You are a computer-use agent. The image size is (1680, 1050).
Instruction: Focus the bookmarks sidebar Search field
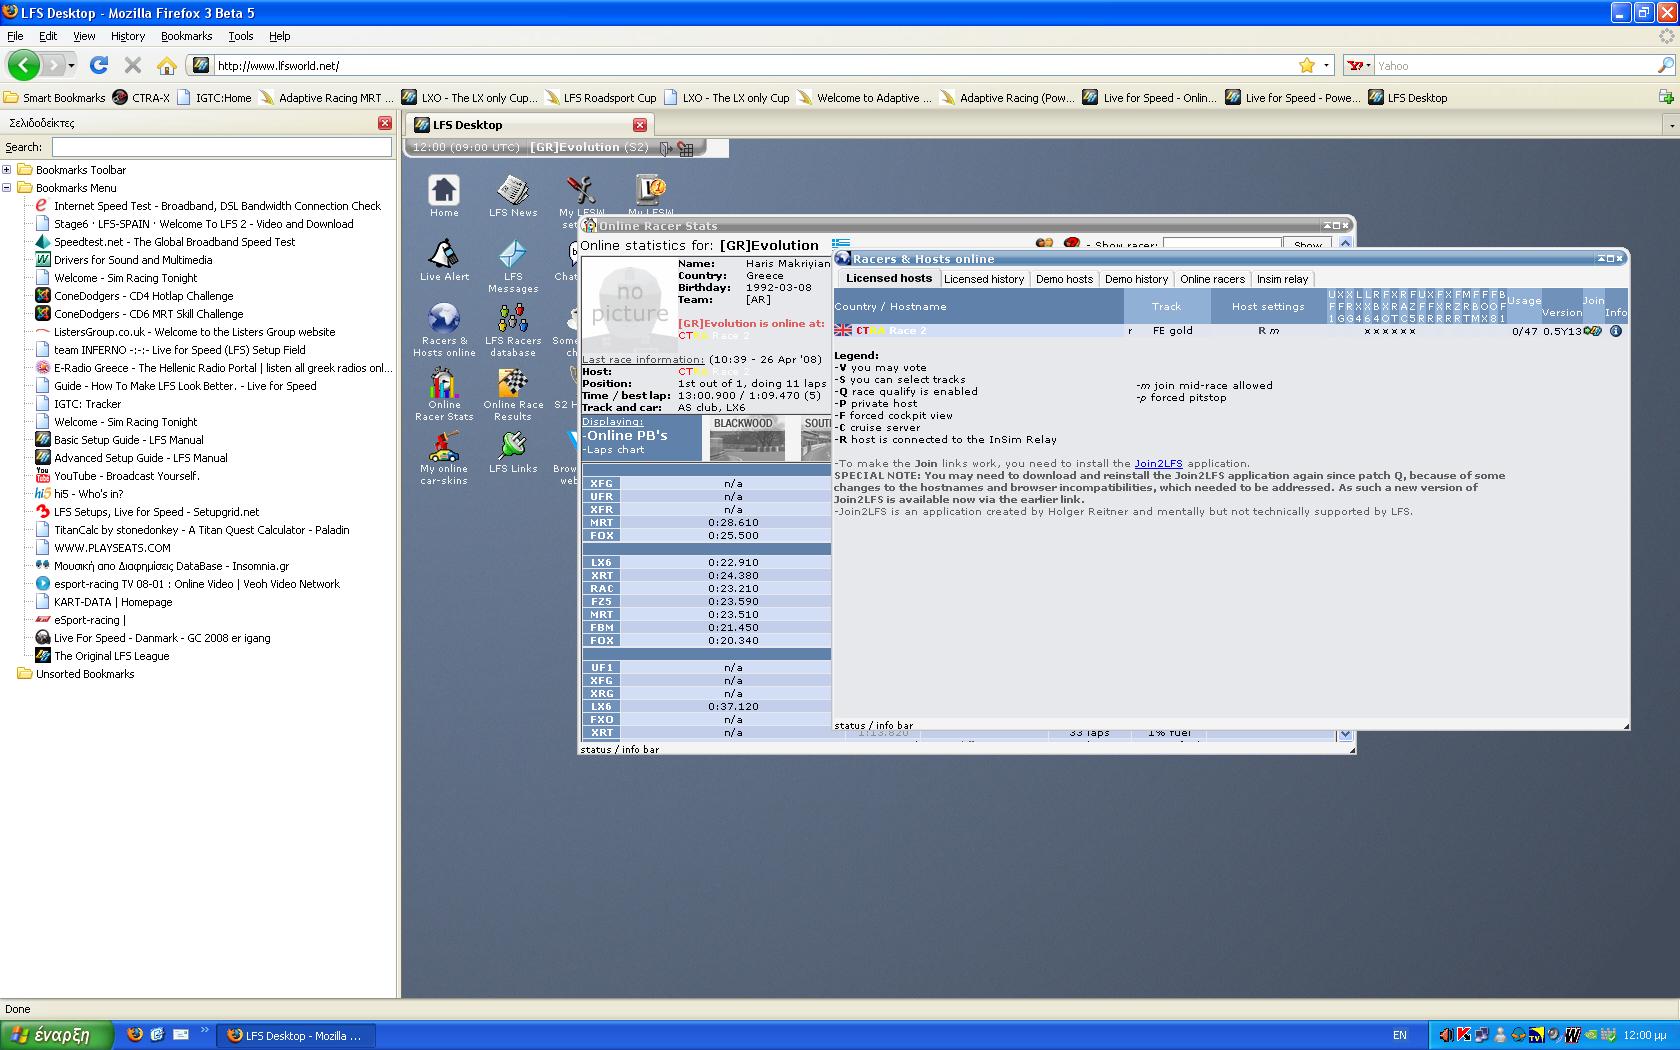pyautogui.click(x=222, y=147)
